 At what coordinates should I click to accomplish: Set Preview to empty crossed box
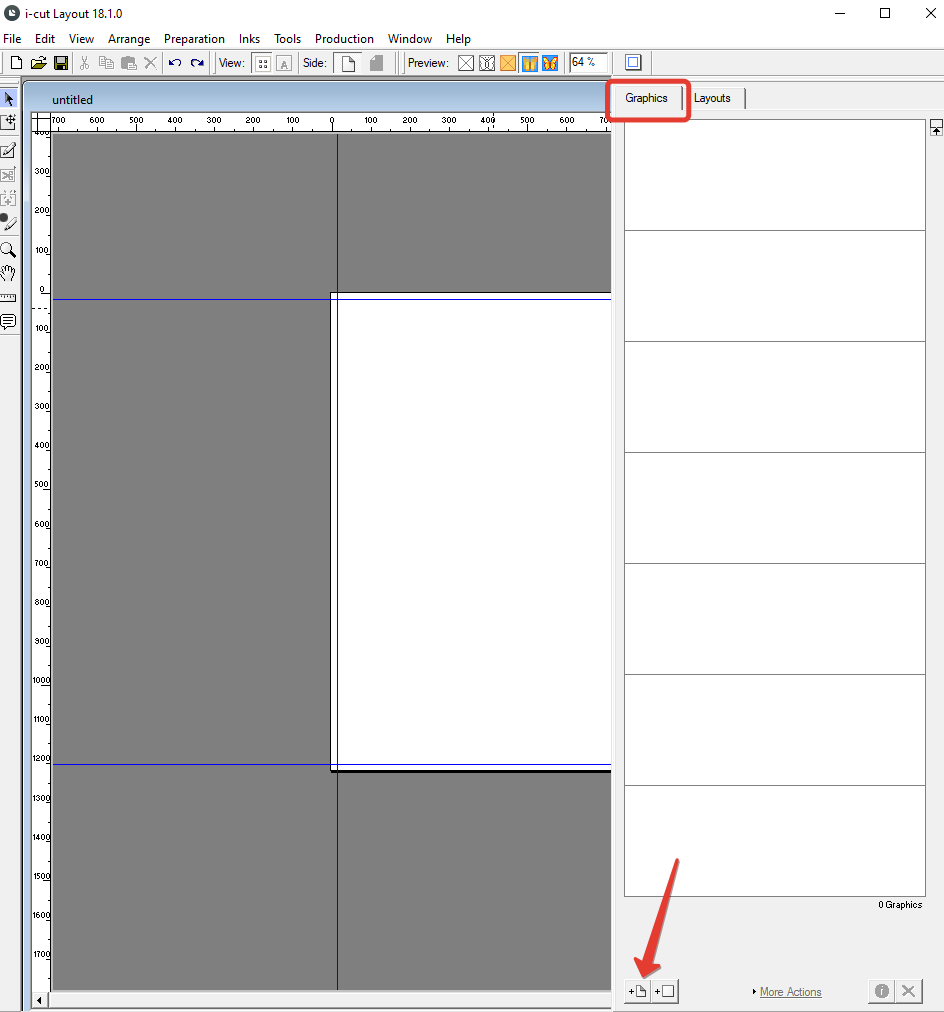click(x=466, y=63)
